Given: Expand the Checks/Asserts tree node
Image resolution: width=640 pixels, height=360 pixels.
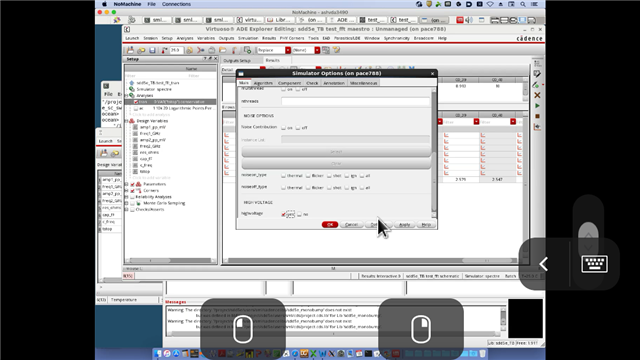Looking at the screenshot, I should click(x=127, y=209).
